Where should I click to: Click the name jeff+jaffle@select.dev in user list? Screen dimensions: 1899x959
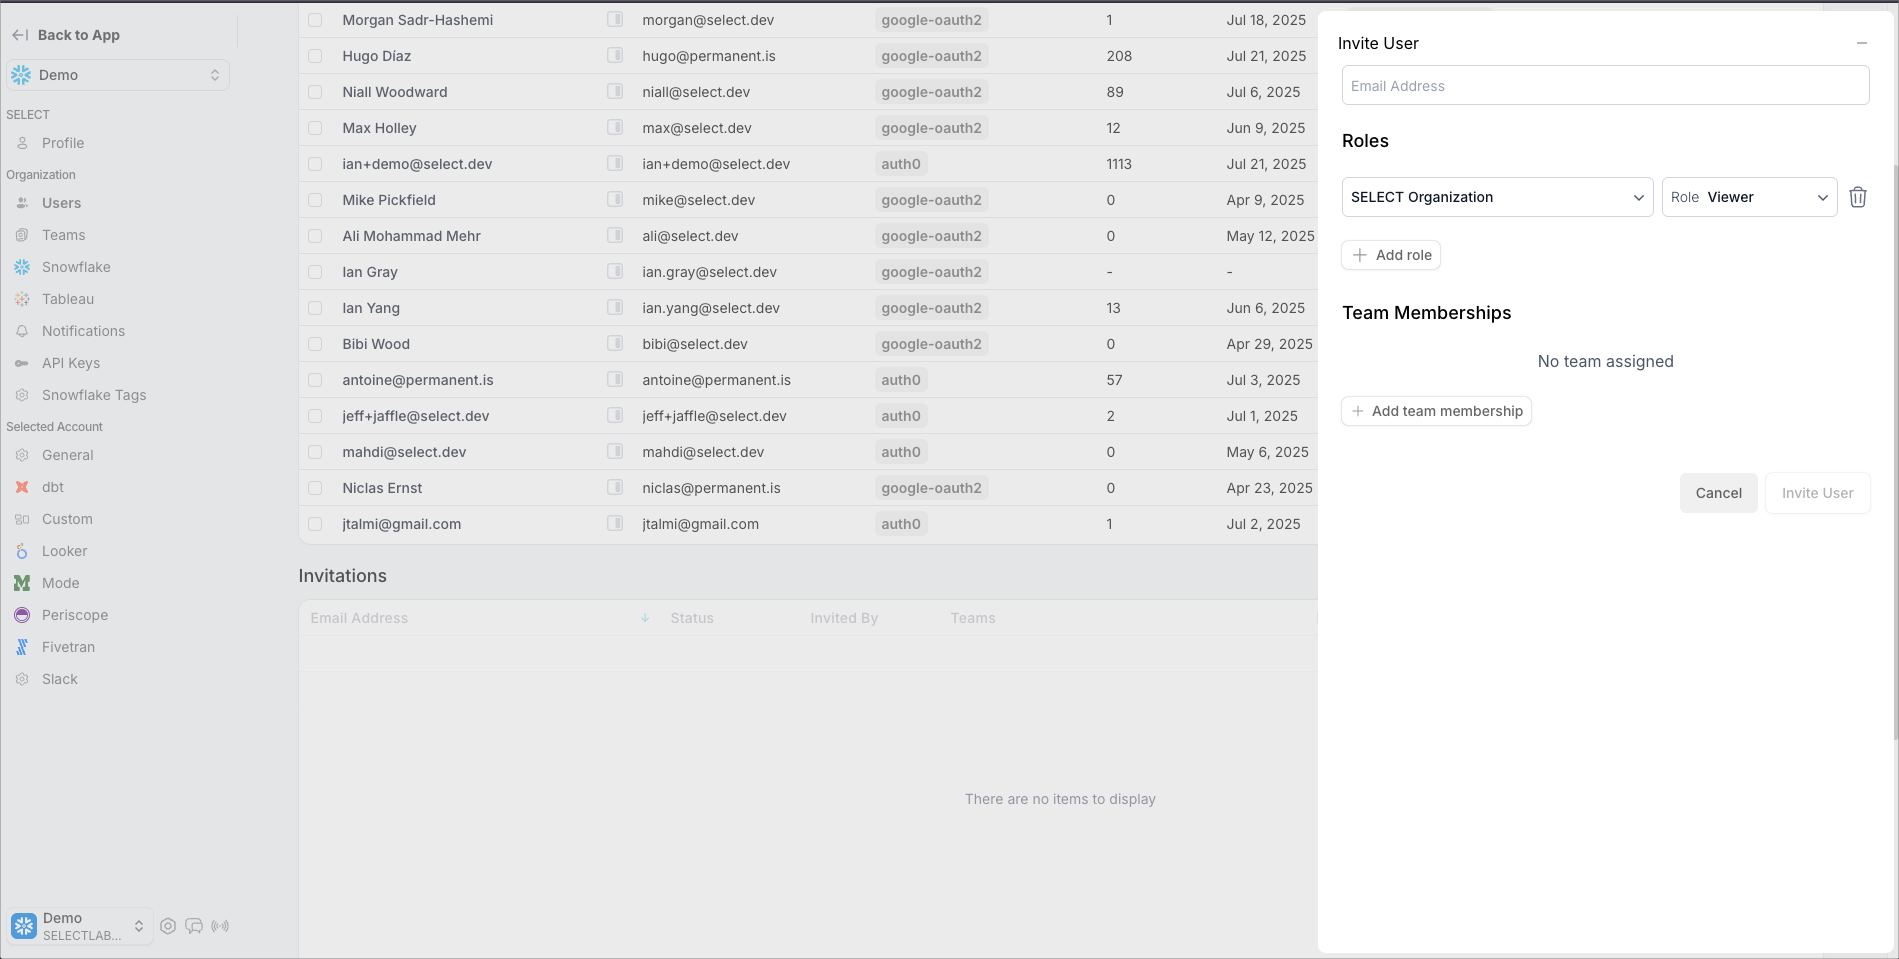tap(415, 416)
